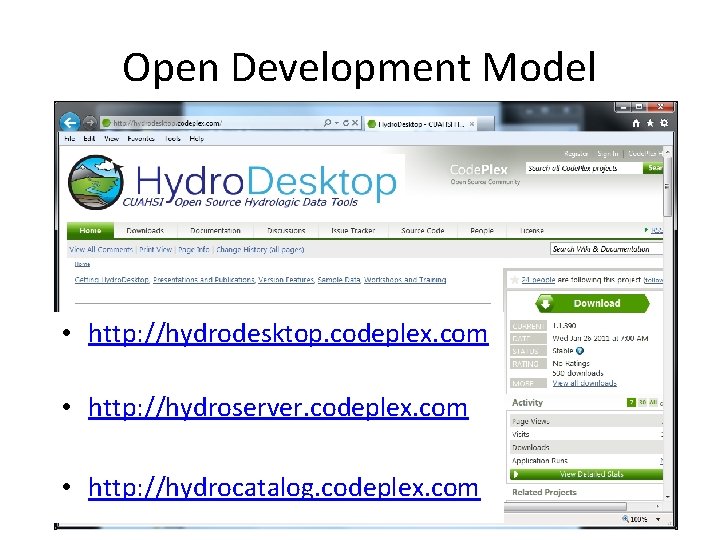This screenshot has width=720, height=540.
Task: Switch to the License tab
Action: 532,231
